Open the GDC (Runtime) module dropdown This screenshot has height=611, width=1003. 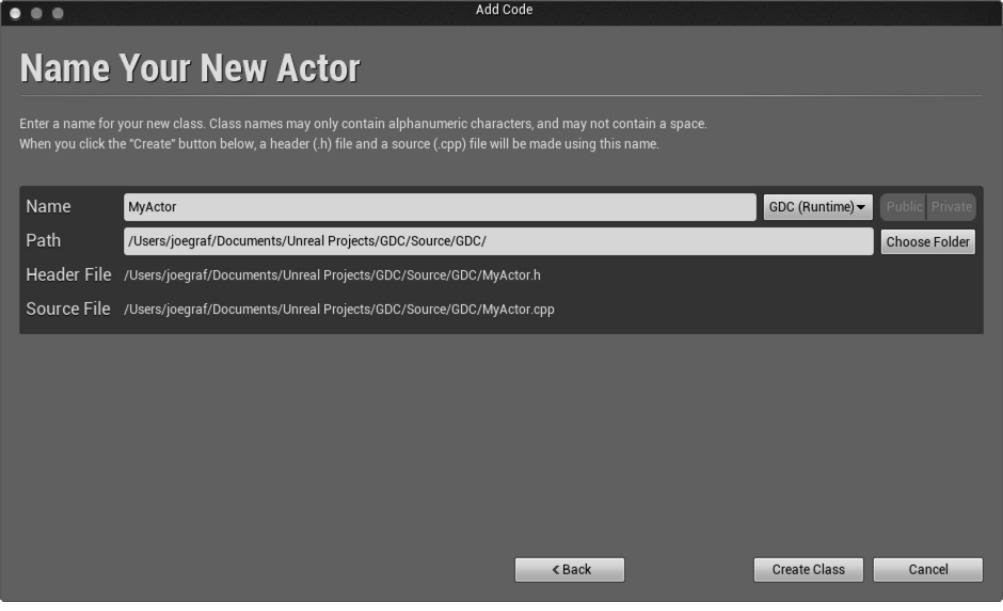[817, 207]
